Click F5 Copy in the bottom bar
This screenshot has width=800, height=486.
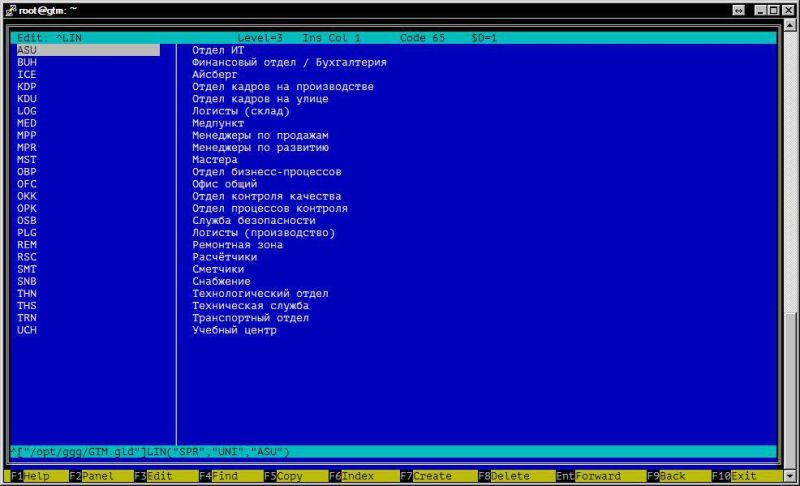[x=283, y=476]
